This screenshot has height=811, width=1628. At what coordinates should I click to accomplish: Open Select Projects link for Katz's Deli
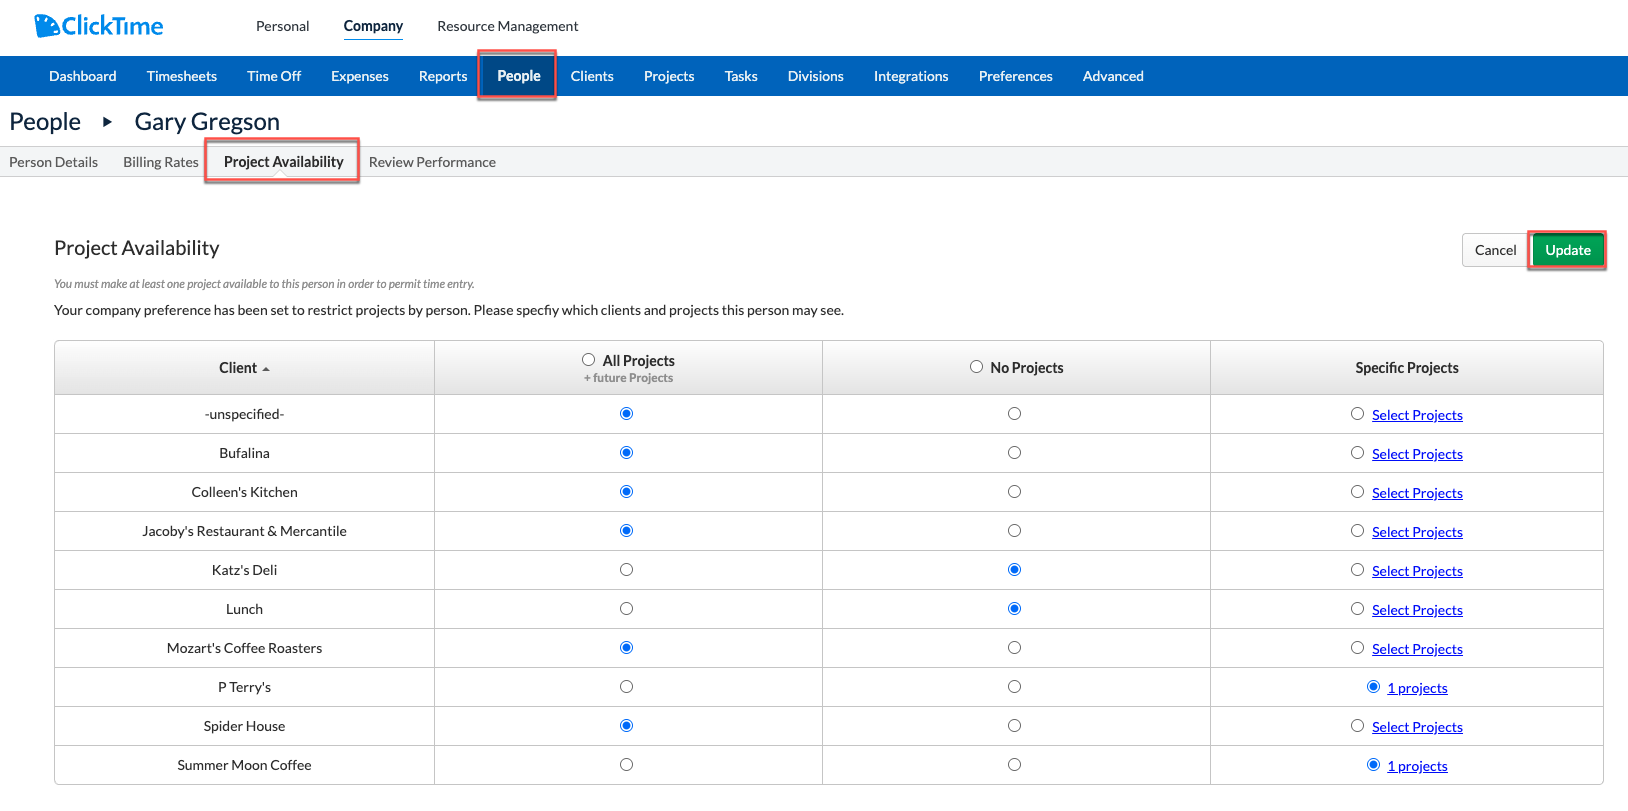tap(1417, 571)
